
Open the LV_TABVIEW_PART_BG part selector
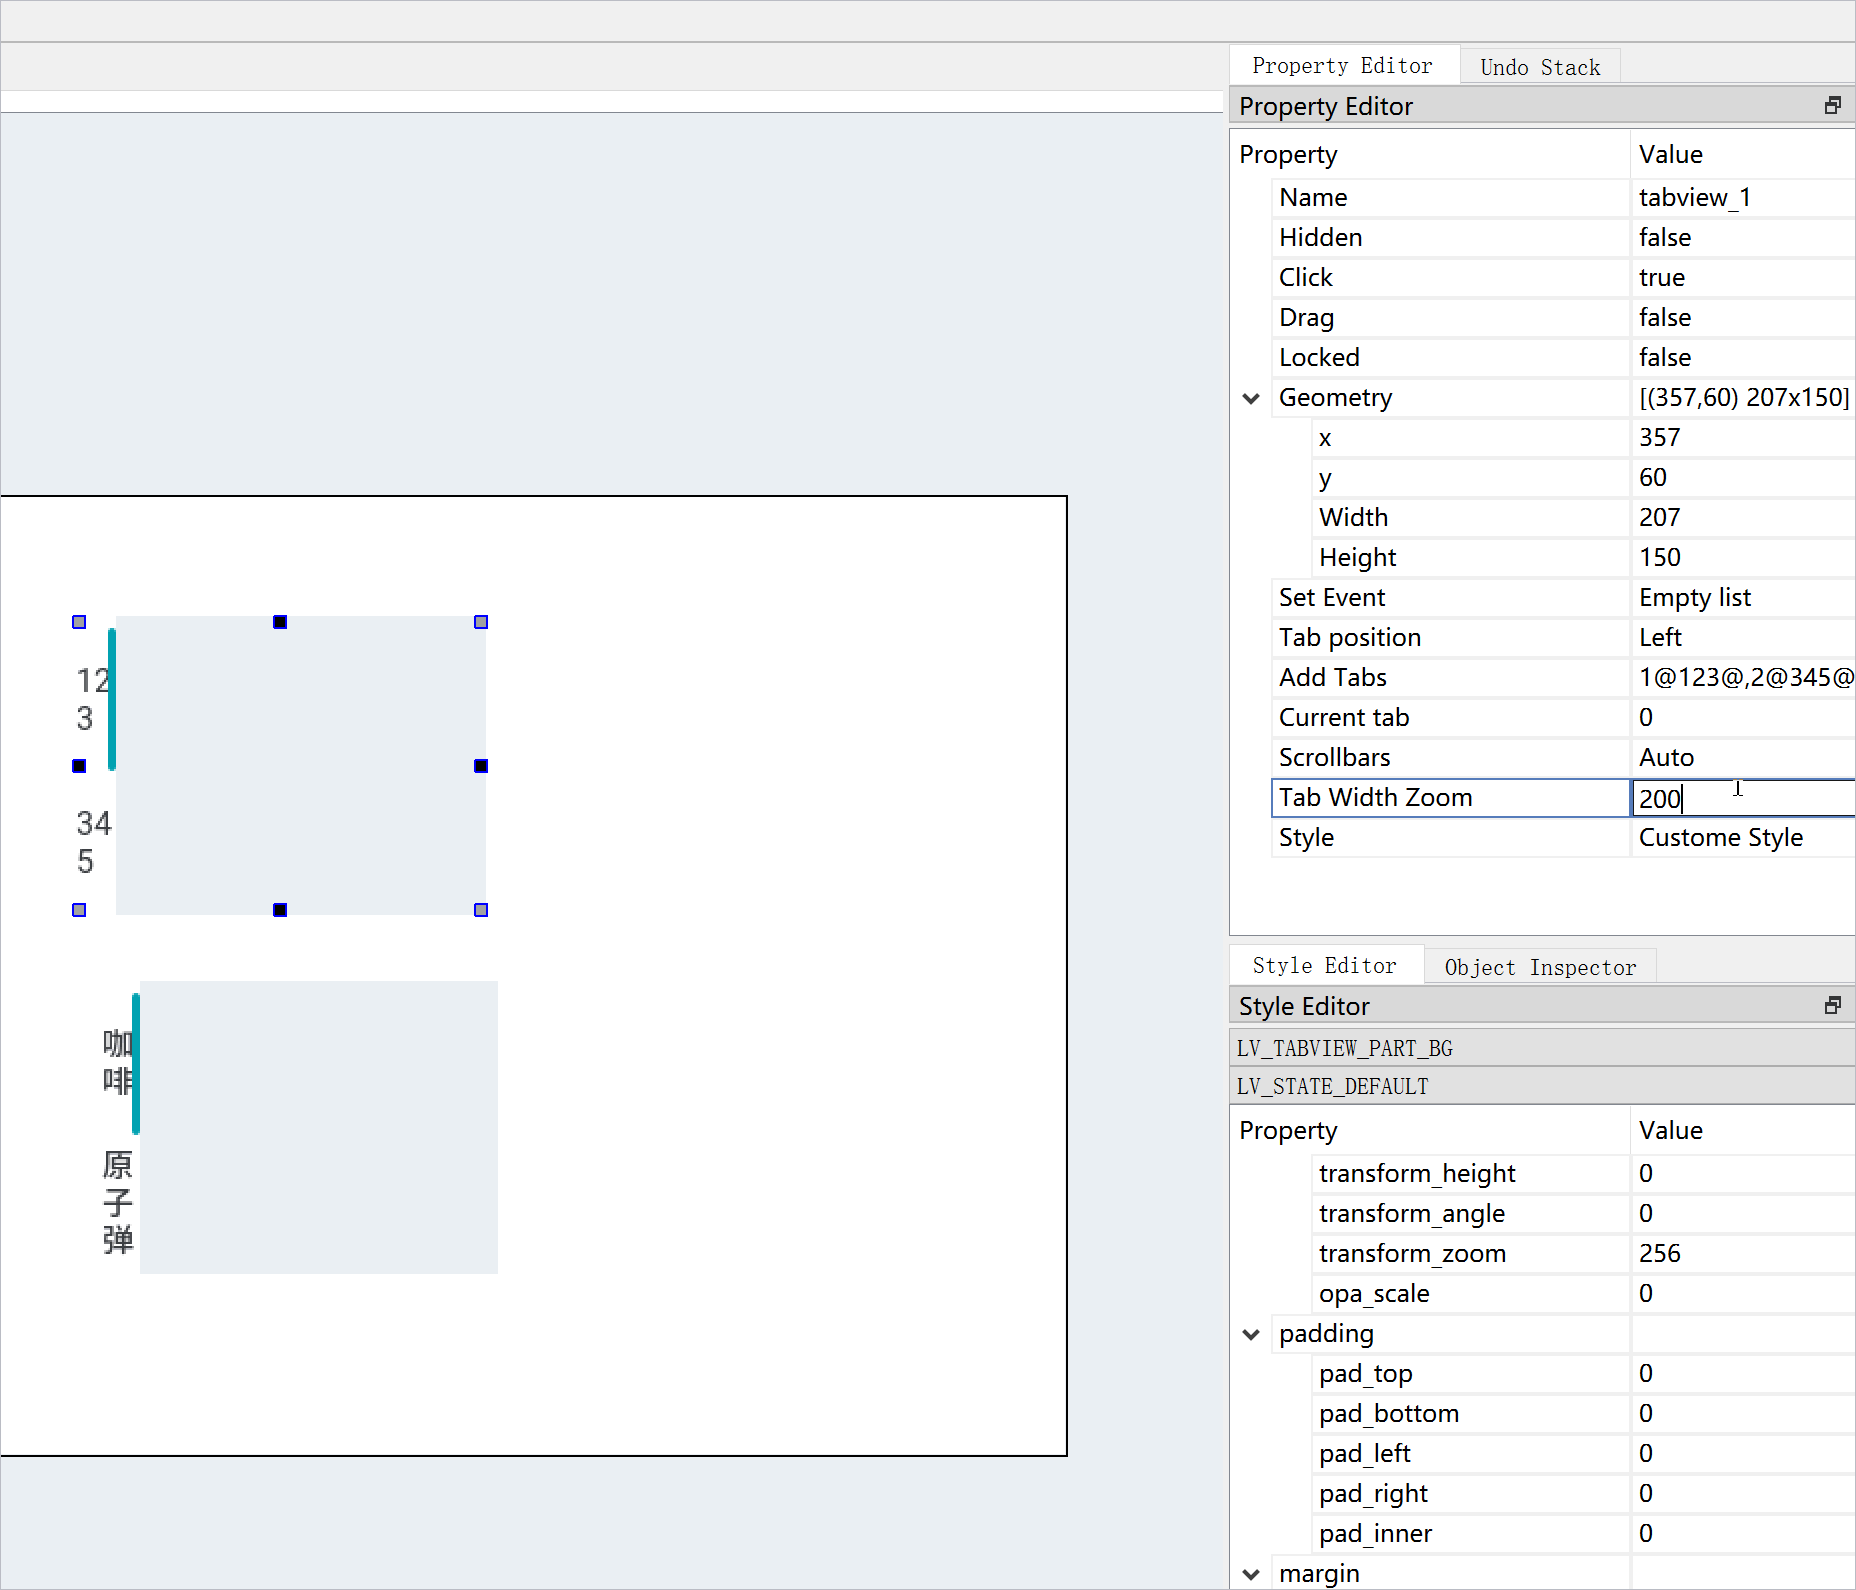click(1542, 1048)
